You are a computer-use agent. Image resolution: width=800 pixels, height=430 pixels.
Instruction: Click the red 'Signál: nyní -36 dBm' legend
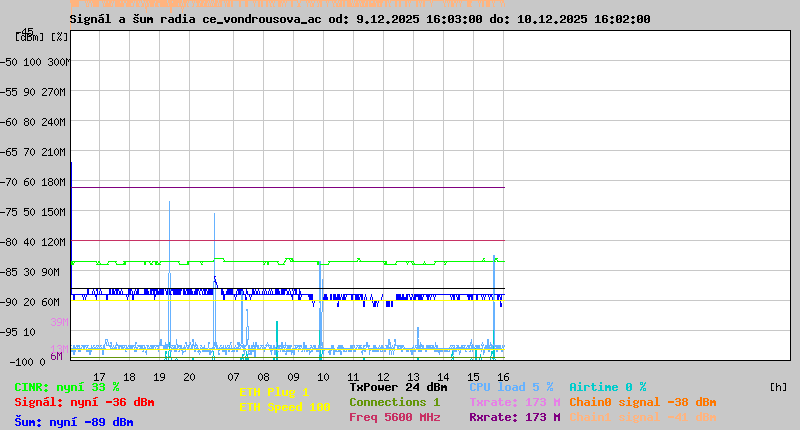pyautogui.click(x=84, y=402)
